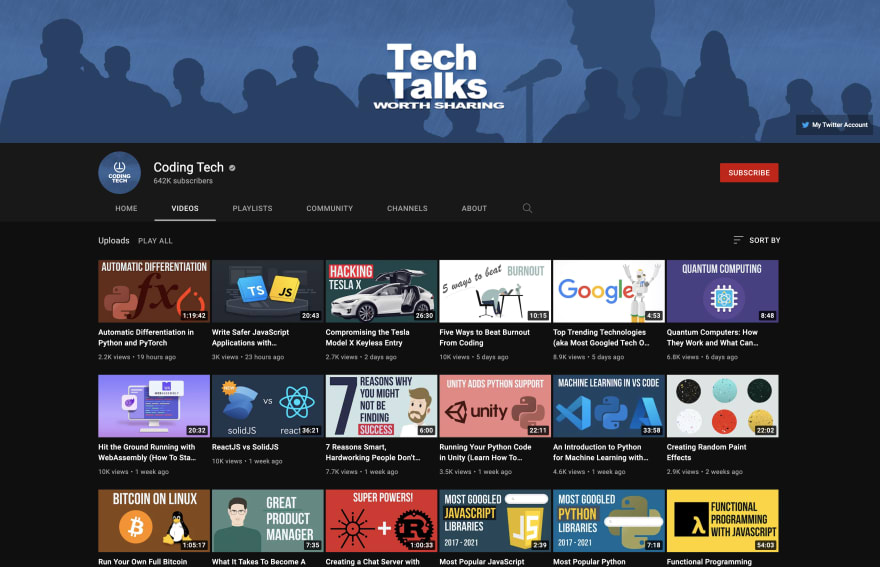Image resolution: width=880 pixels, height=567 pixels.
Task: Click title Automatic Differentiation in Python and PyTorch
Action: pyautogui.click(x=146, y=337)
